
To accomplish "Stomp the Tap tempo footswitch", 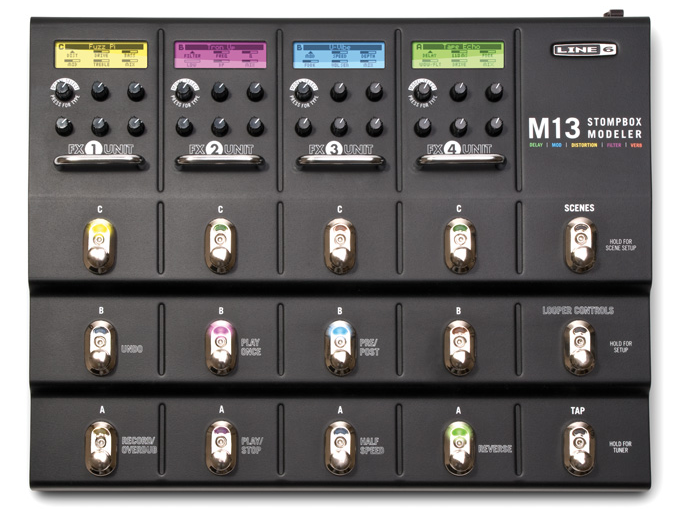I will (579, 448).
